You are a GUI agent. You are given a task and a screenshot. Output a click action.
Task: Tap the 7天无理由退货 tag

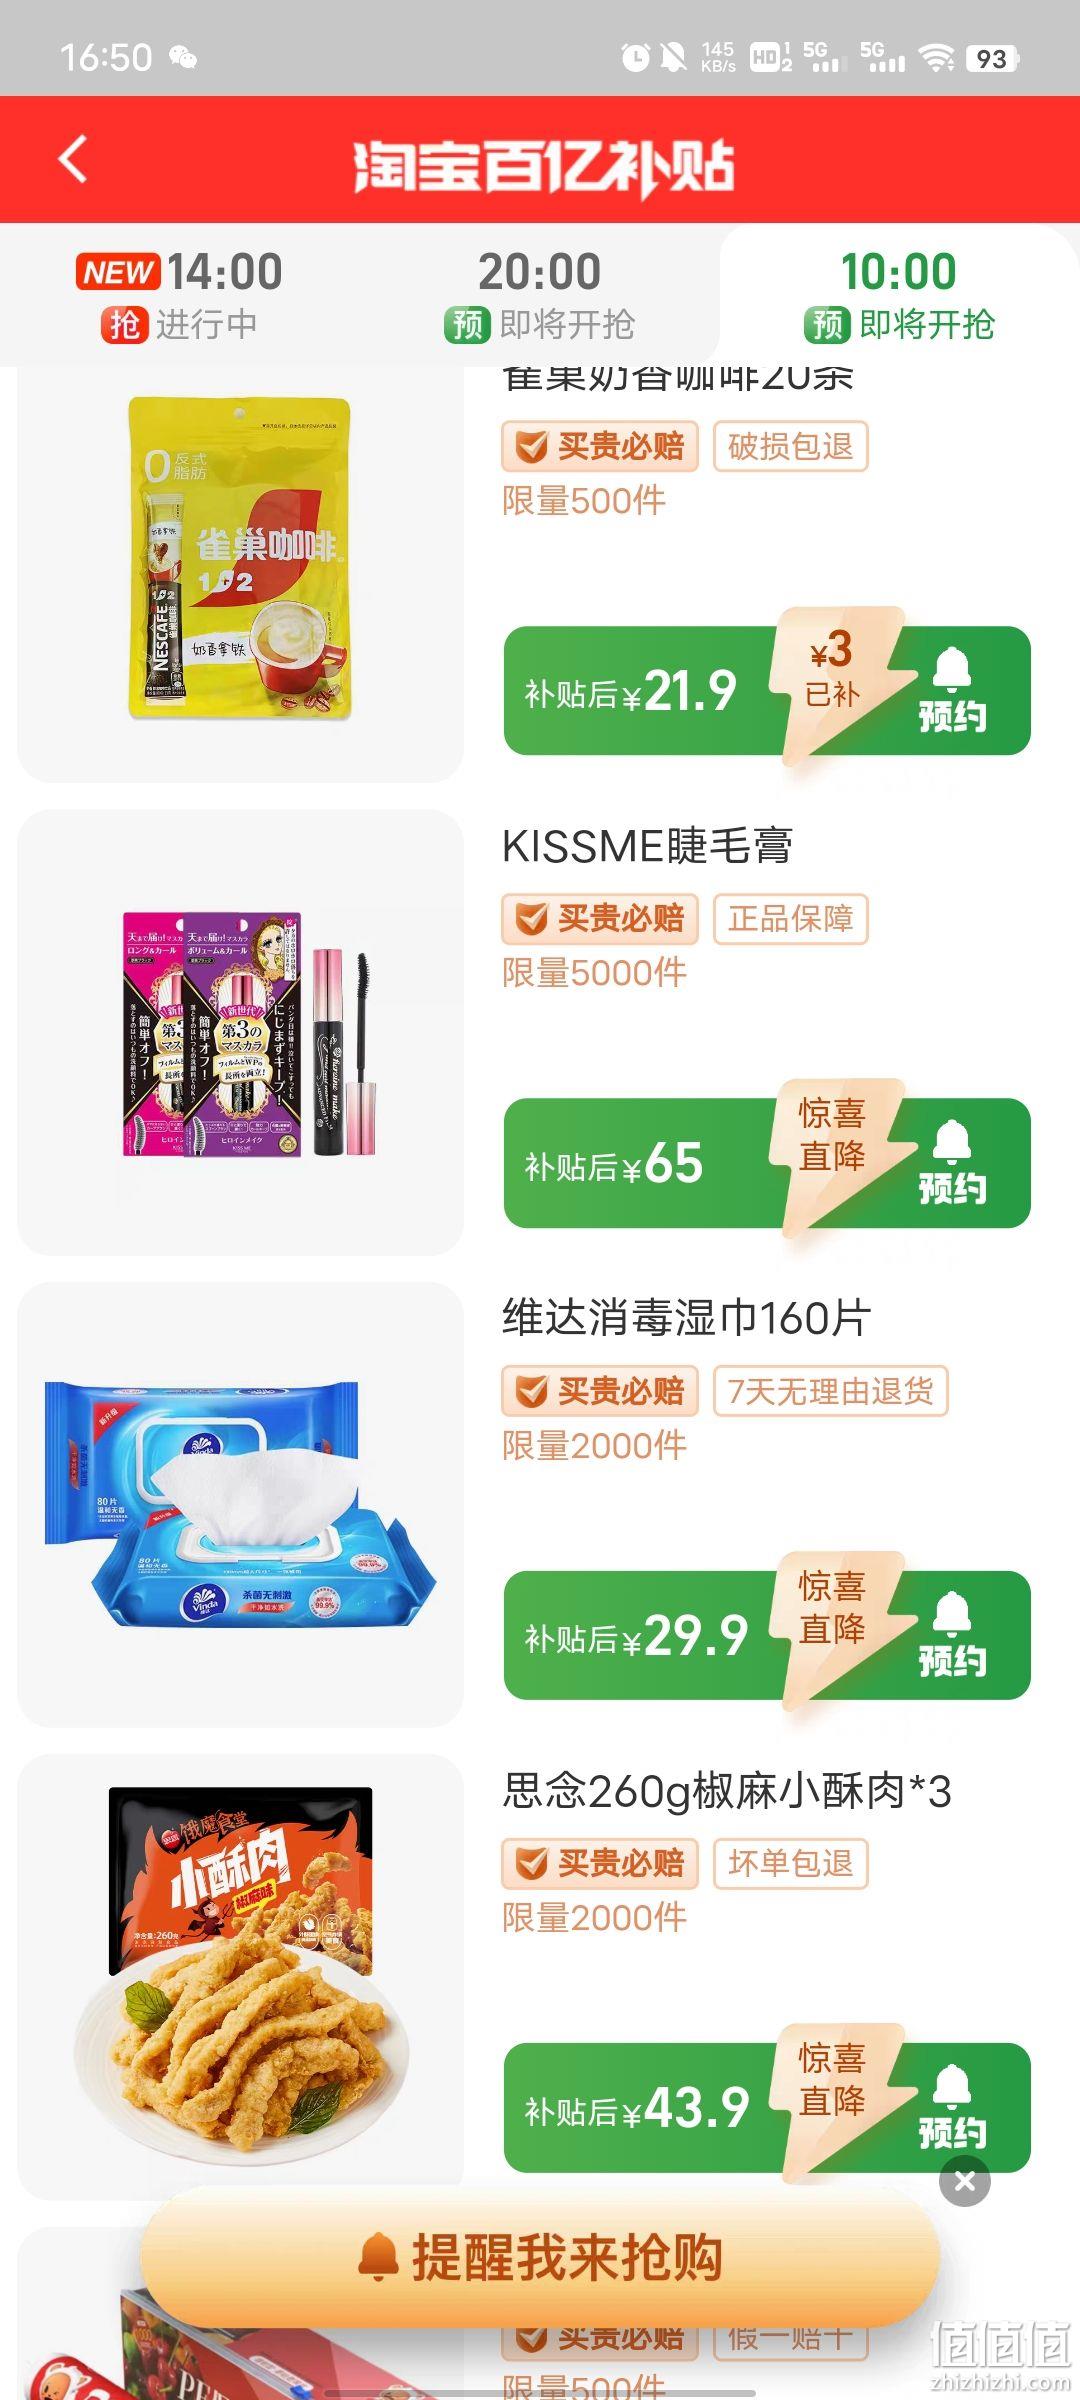tap(830, 1391)
